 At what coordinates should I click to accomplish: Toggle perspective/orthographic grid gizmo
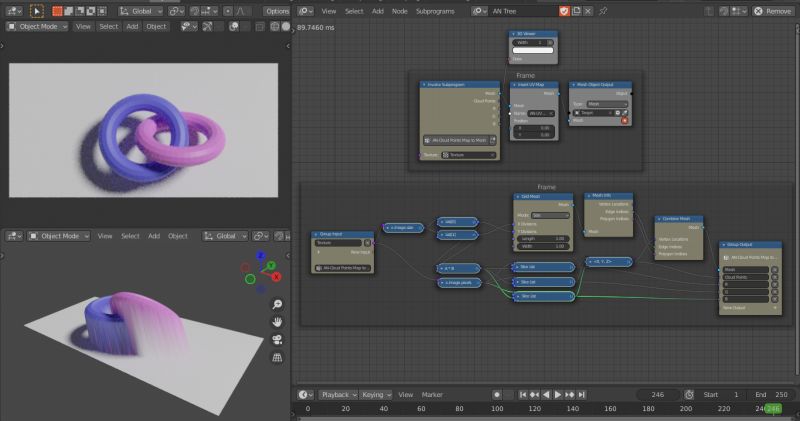coord(277,358)
